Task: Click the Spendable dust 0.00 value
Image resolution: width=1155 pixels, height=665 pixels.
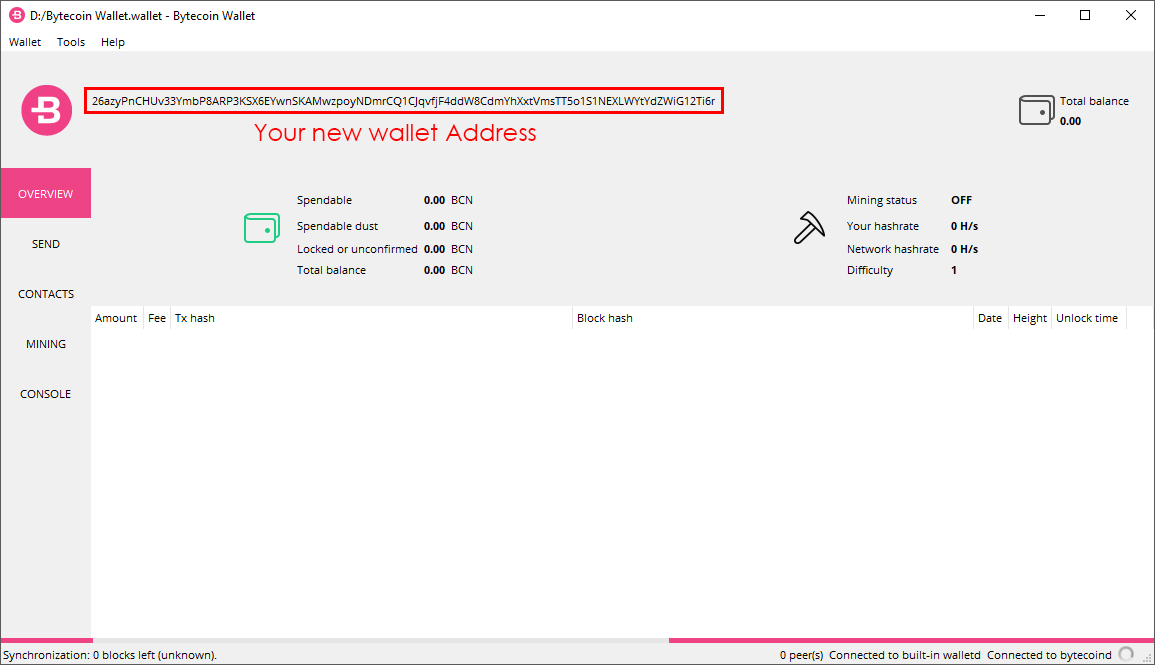Action: [x=435, y=226]
